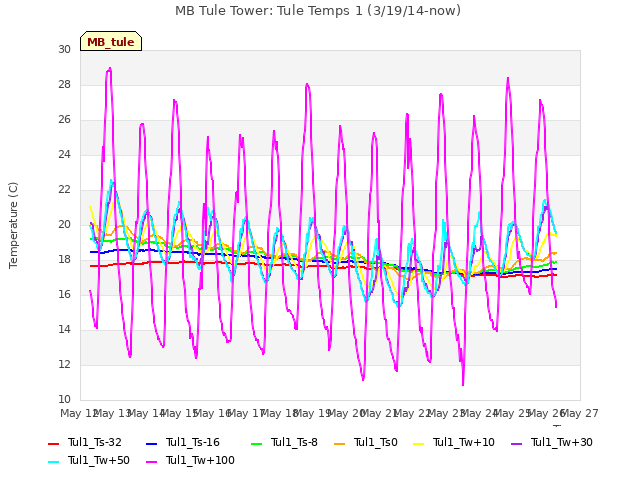
Task: Click the May 13 x-axis date label
Action: 113,413
